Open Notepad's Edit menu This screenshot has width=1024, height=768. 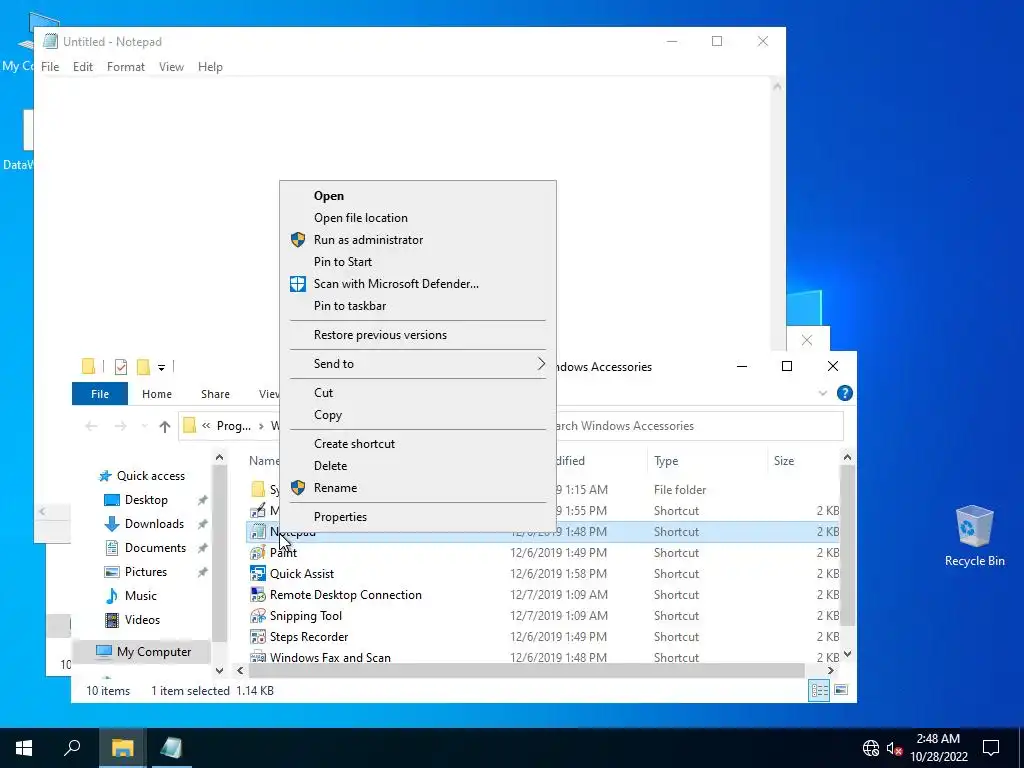83,67
